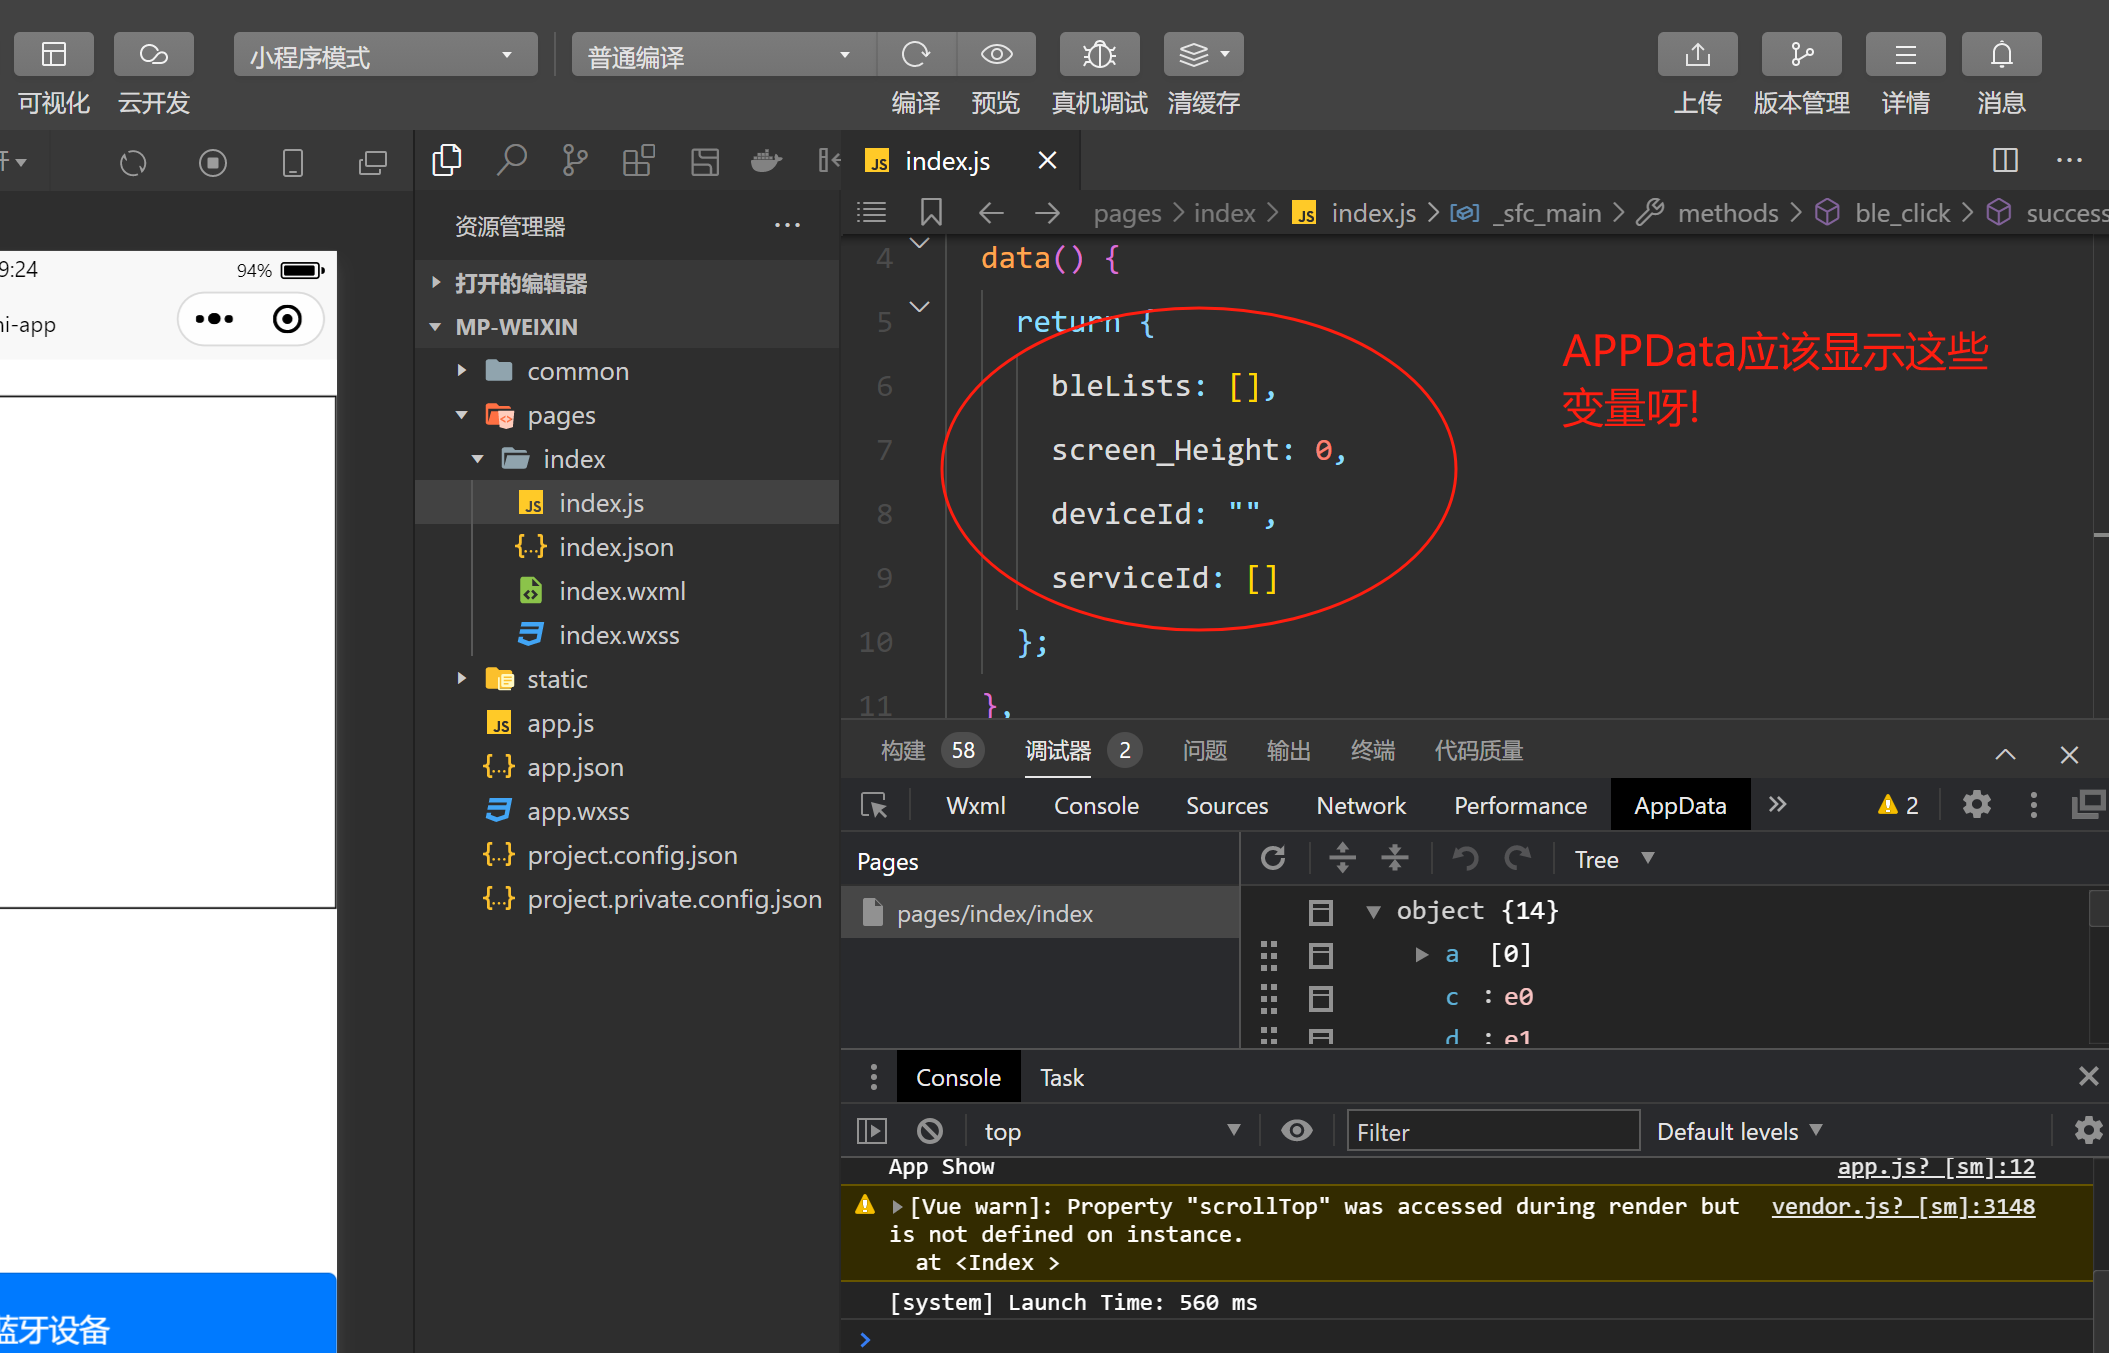Image resolution: width=2109 pixels, height=1353 pixels.
Task: Switch to the Network tab
Action: [1360, 805]
